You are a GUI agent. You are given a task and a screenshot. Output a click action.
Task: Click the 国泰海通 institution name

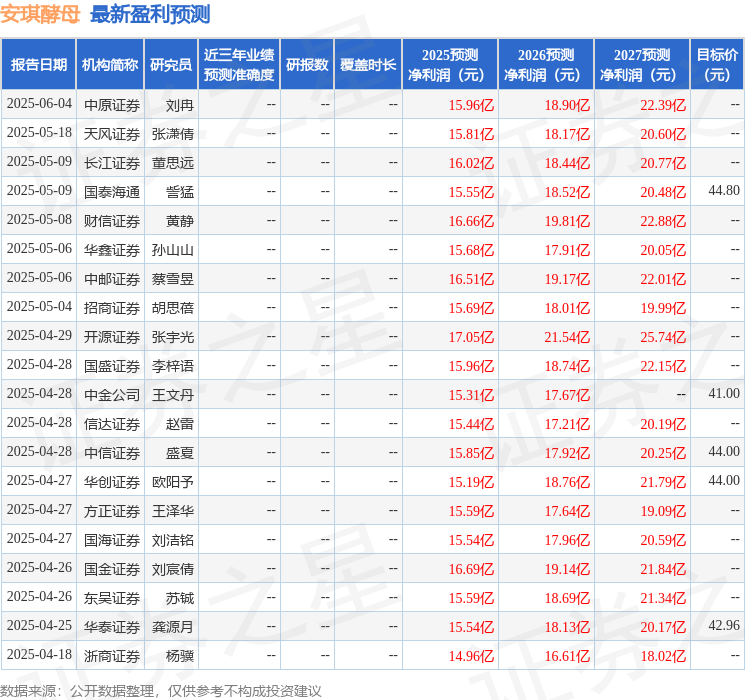(112, 191)
